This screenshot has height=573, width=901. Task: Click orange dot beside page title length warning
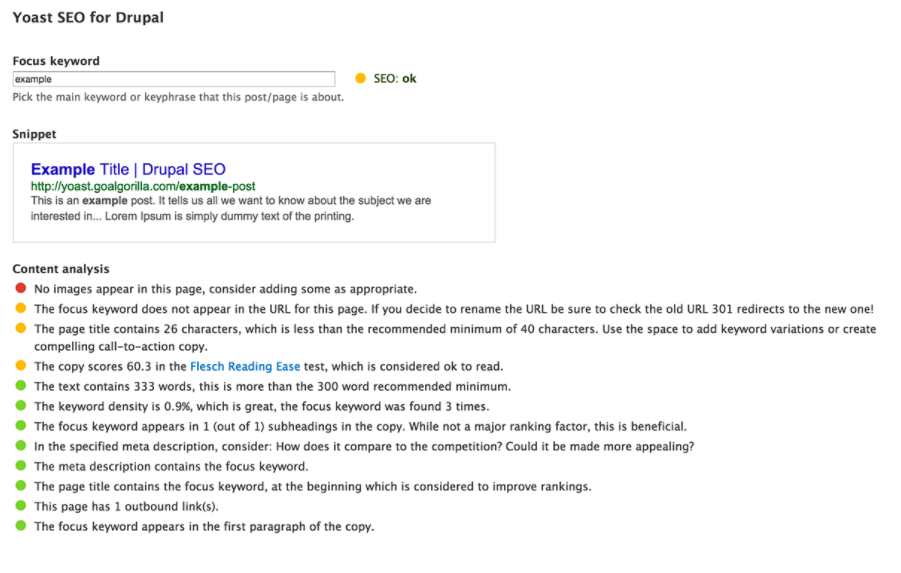click(x=21, y=328)
